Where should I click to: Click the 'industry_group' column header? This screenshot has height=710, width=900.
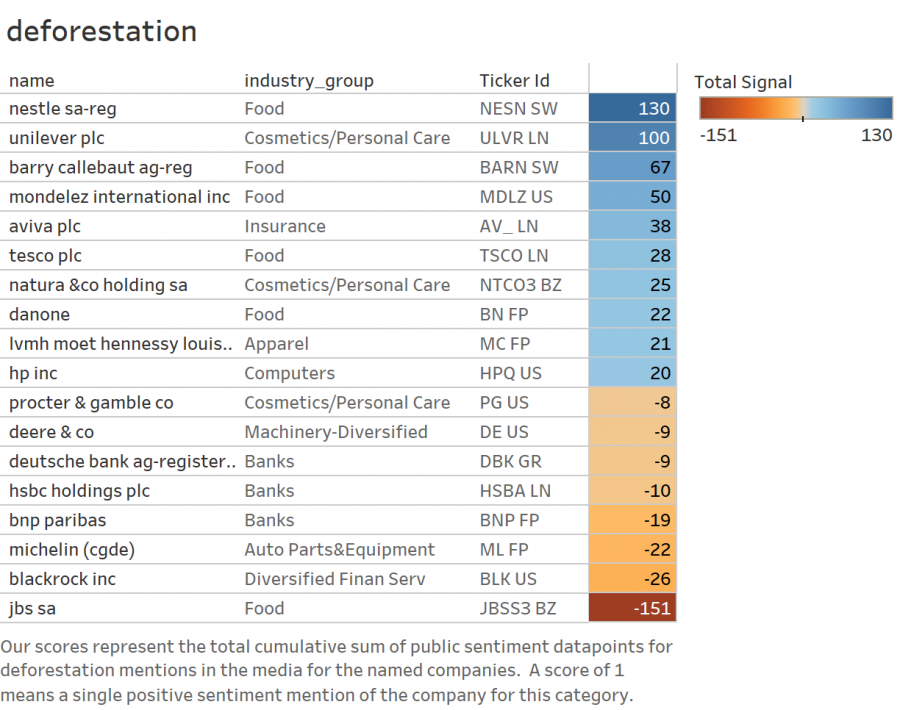coord(309,81)
